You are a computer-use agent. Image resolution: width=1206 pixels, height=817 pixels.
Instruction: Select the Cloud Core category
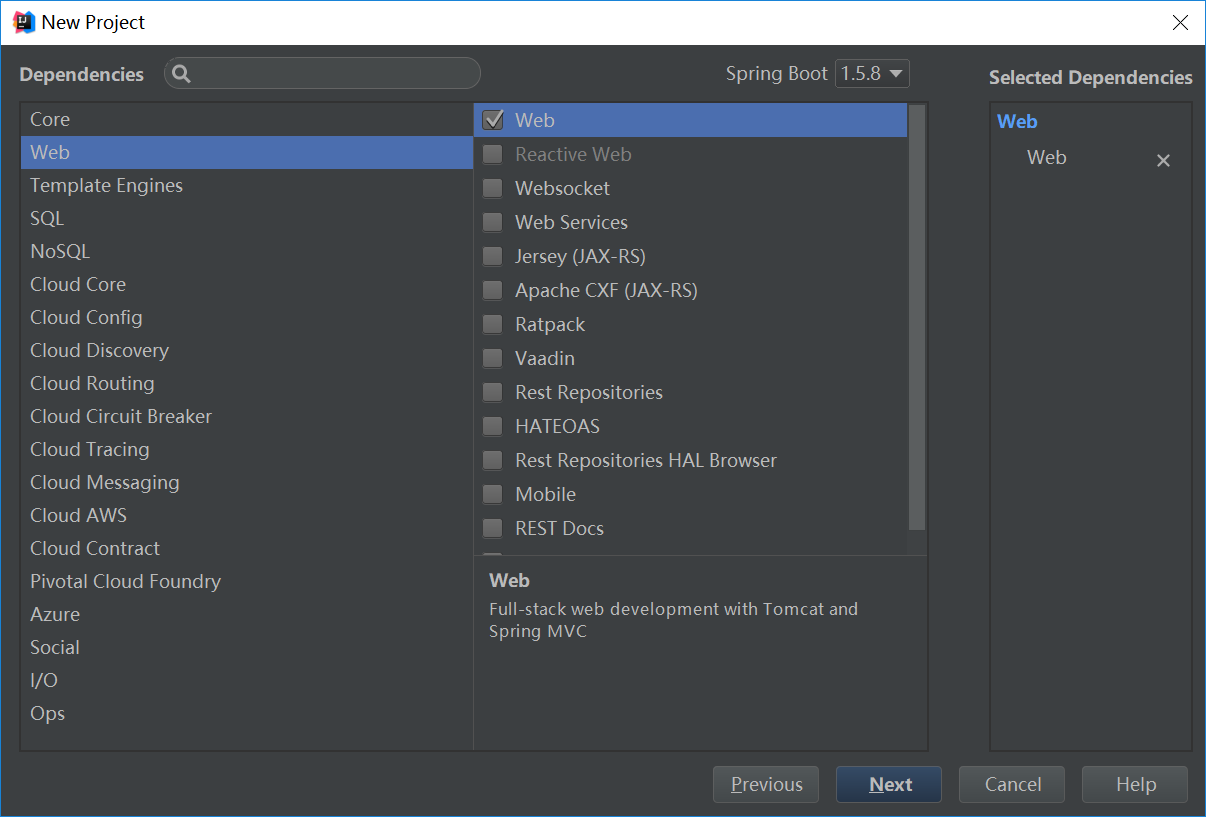246,284
